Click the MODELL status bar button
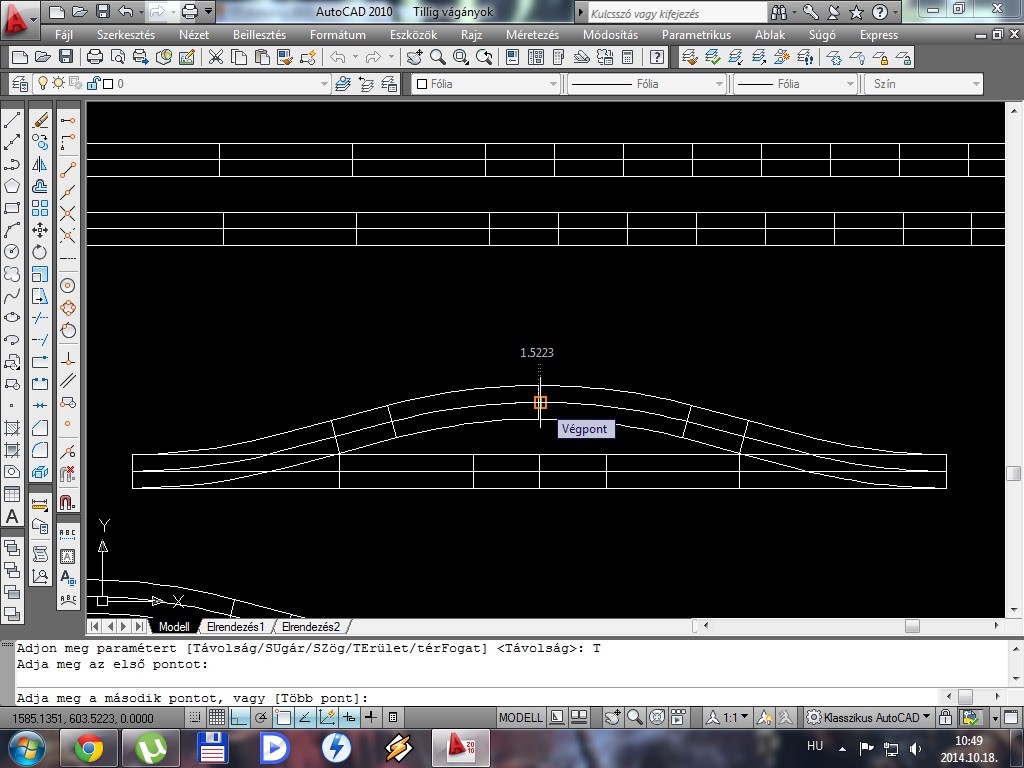Screen dimensions: 1024x768 (520, 717)
